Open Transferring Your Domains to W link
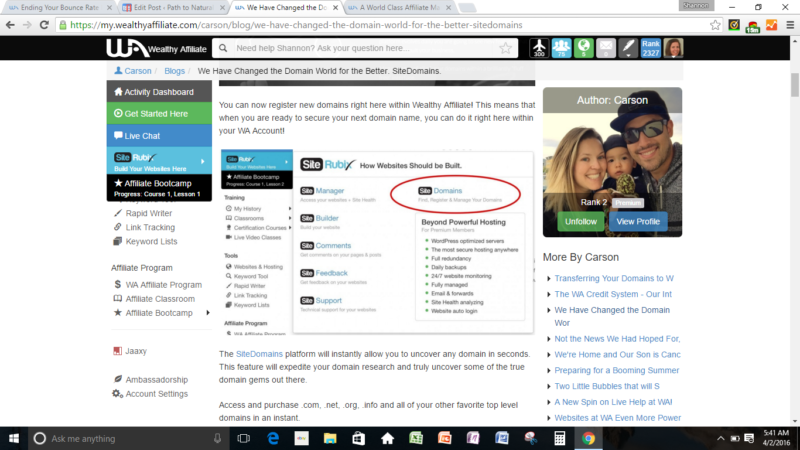The height and width of the screenshot is (450, 800). coord(614,278)
